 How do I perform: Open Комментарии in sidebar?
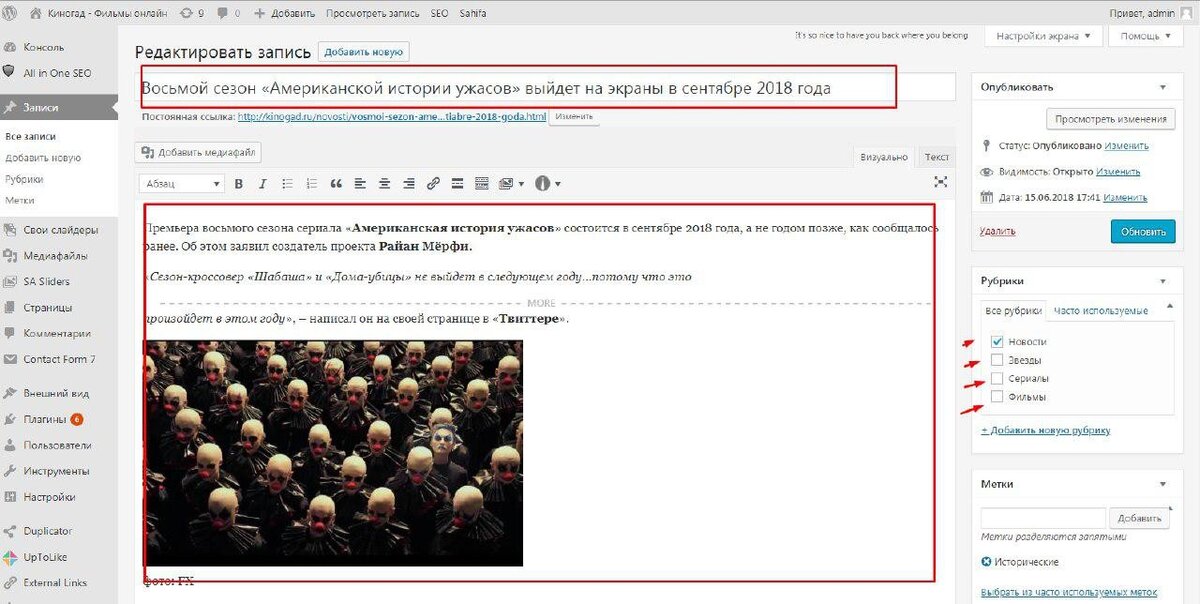[57, 334]
